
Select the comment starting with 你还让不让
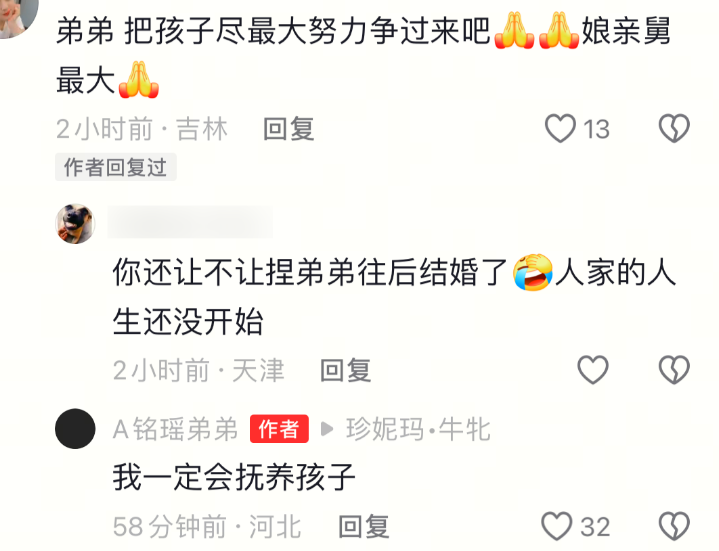[x=394, y=297]
